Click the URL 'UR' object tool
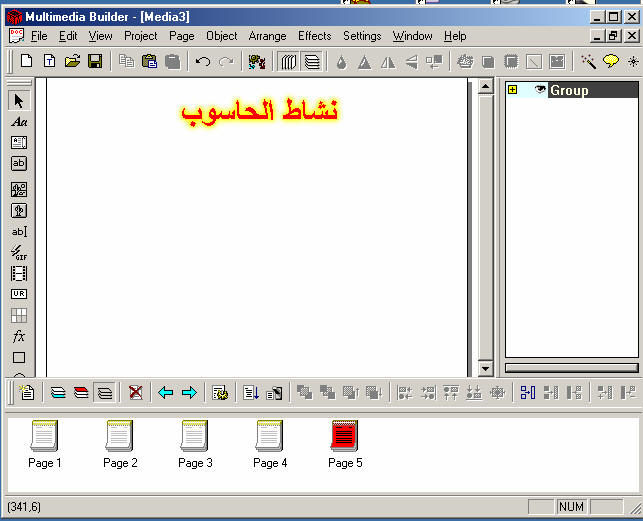 (x=19, y=294)
